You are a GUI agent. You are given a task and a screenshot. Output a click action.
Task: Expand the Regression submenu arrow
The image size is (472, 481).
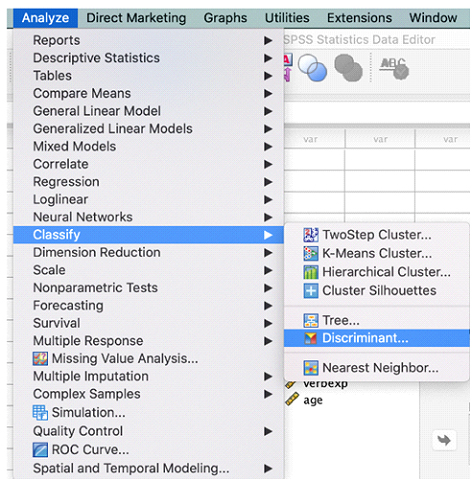(x=268, y=182)
